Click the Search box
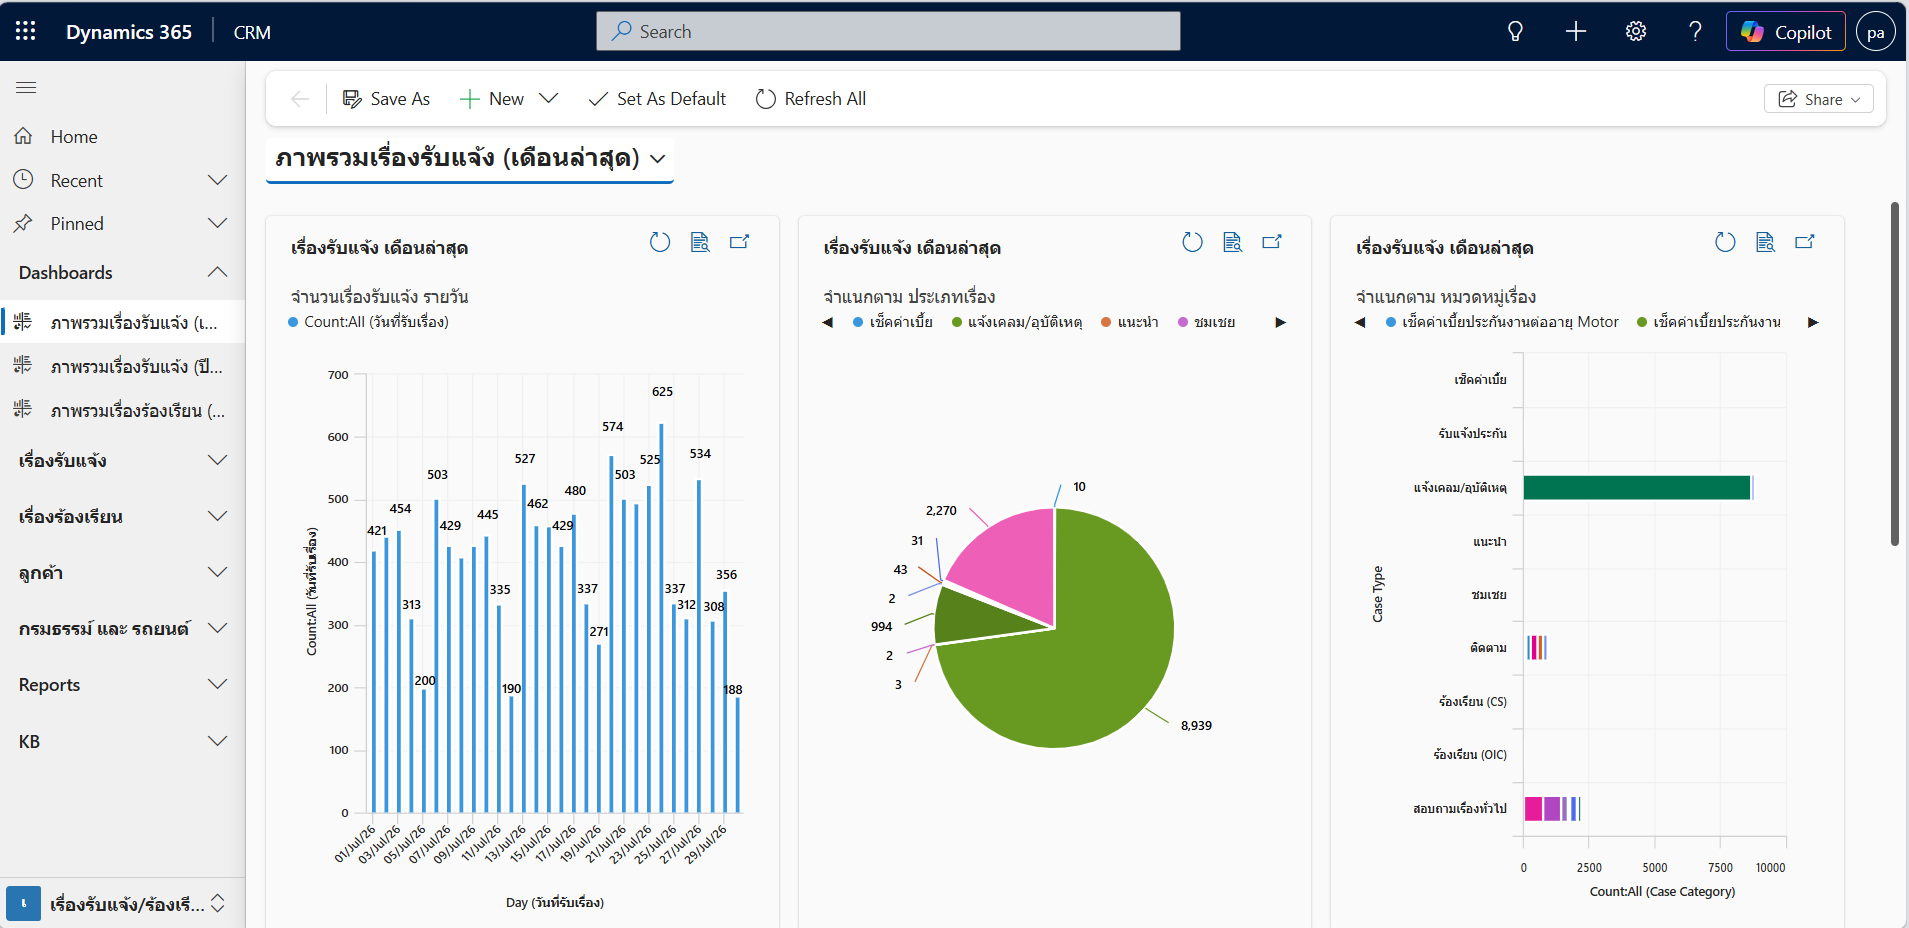Viewport: 1909px width, 928px height. pyautogui.click(x=888, y=31)
